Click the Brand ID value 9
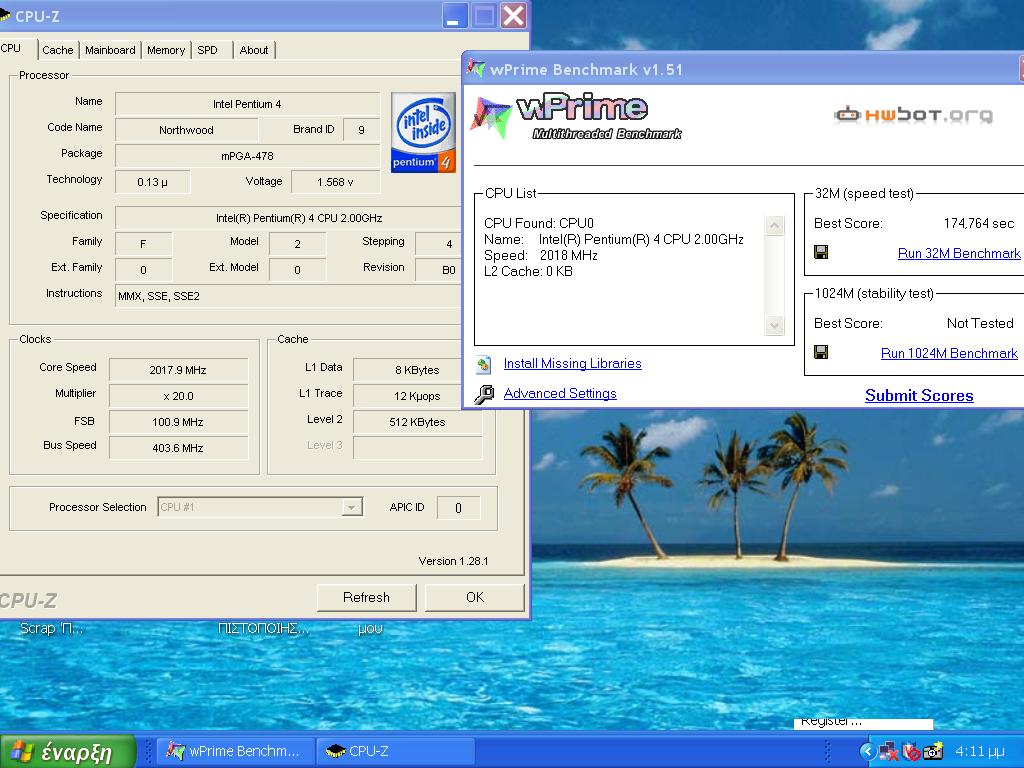The width and height of the screenshot is (1024, 768). click(x=361, y=130)
